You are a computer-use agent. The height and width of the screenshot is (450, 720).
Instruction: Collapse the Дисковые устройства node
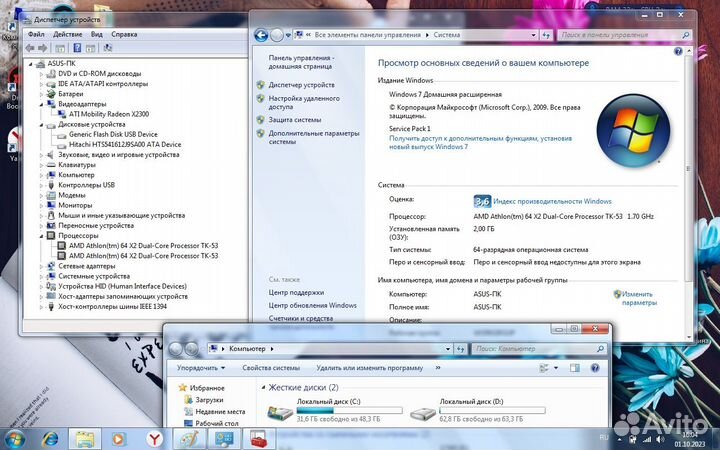tap(41, 124)
